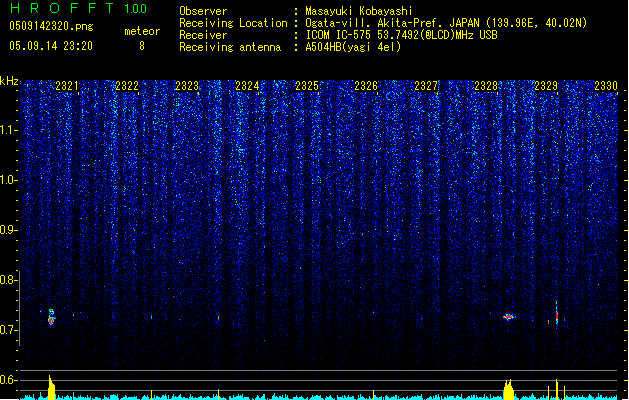Click the 1.0 kHz axis label
This screenshot has width=629, height=400.
click(x=9, y=181)
